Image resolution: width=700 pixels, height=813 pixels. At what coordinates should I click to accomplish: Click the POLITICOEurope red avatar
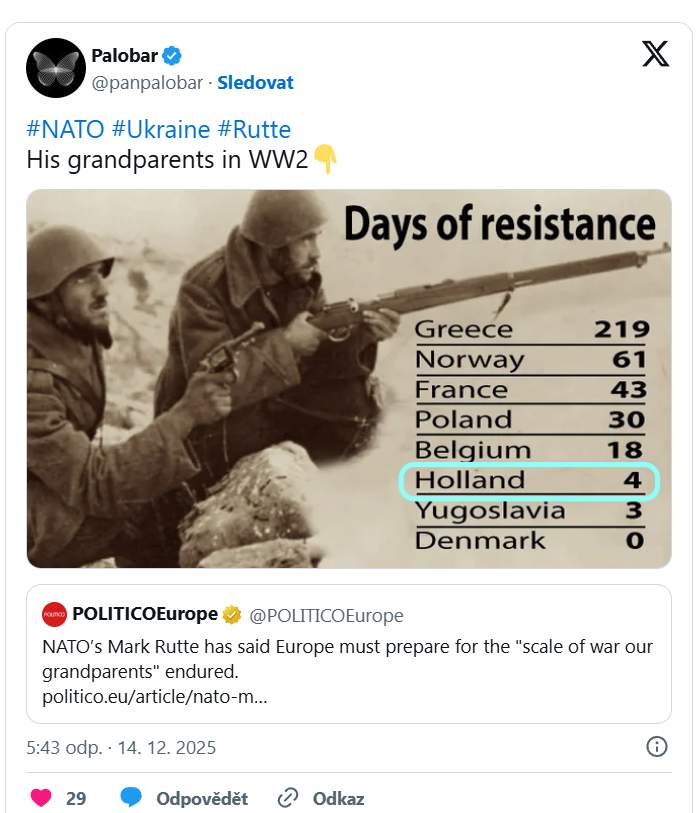pyautogui.click(x=55, y=614)
